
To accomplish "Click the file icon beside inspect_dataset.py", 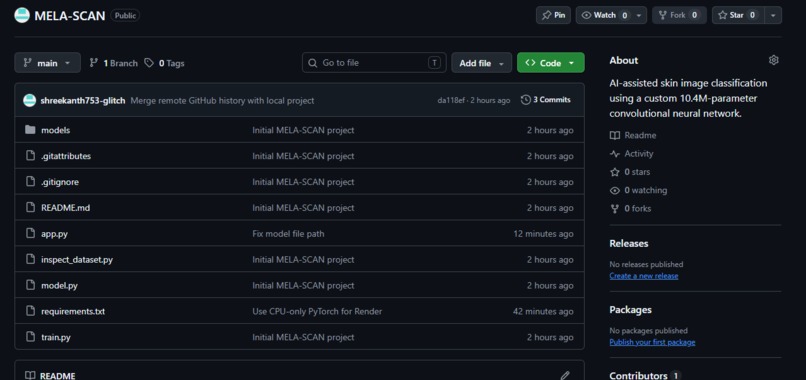I will (30, 259).
